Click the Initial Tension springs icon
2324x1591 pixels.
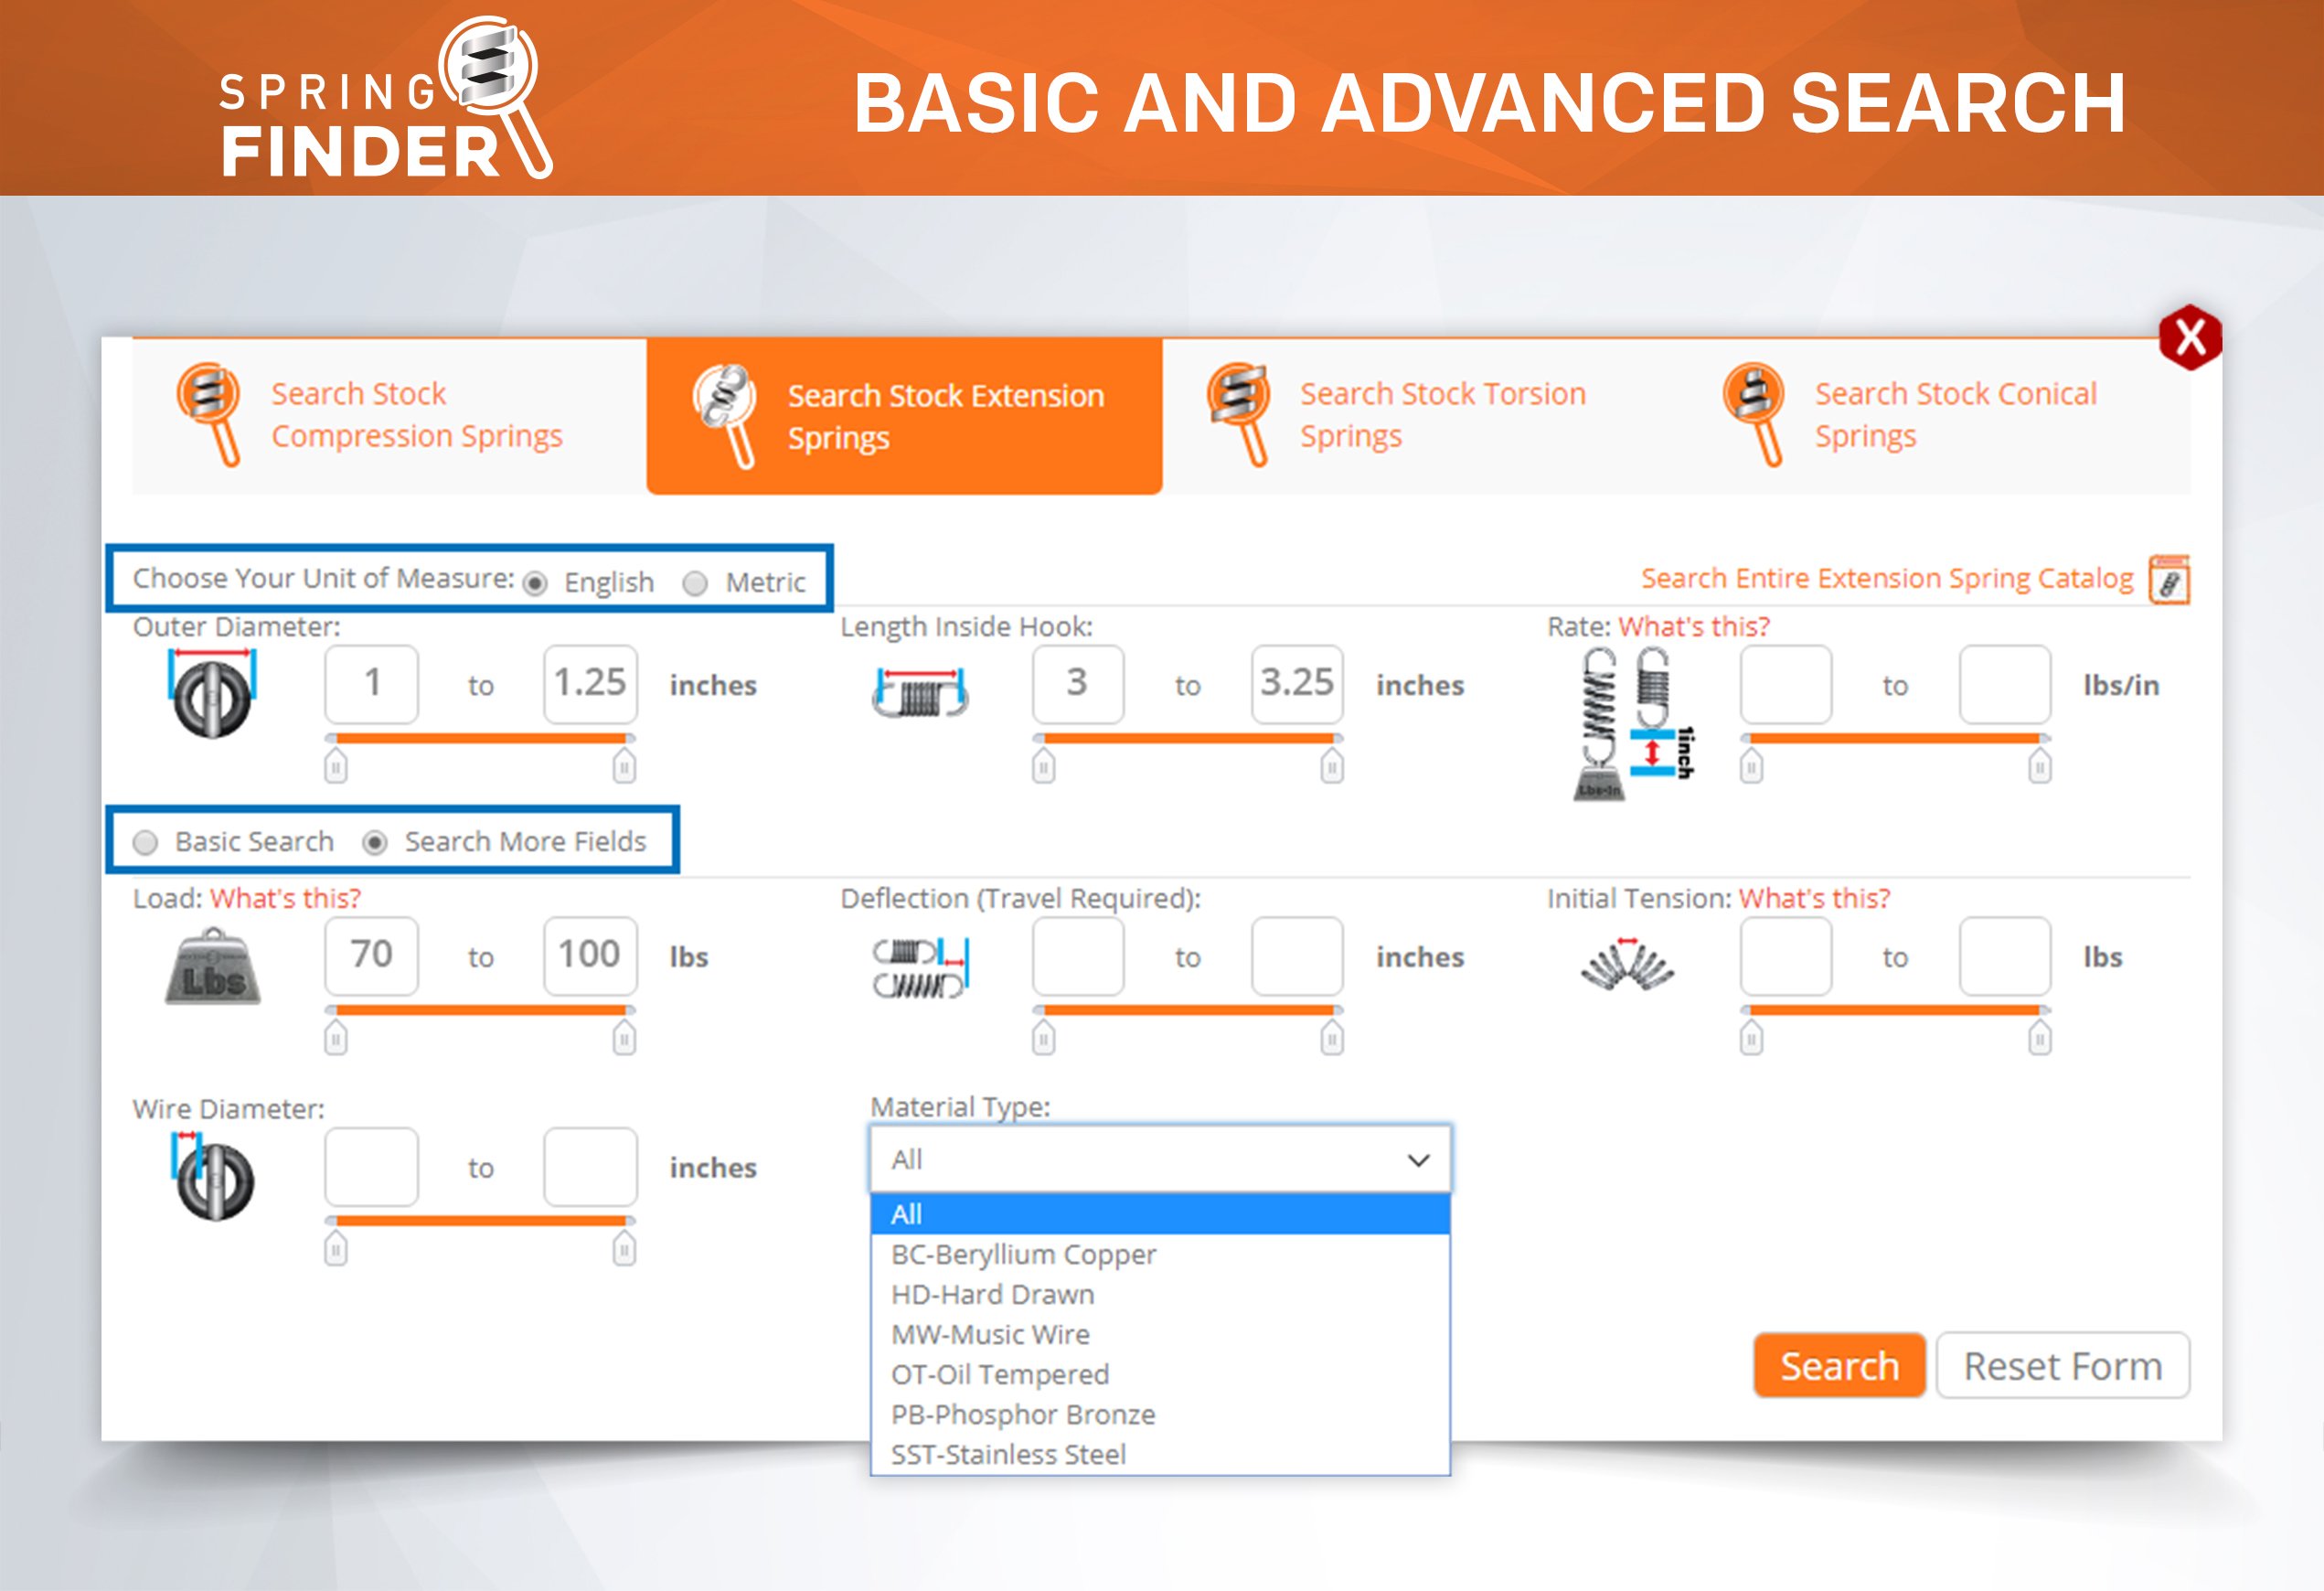point(1627,965)
